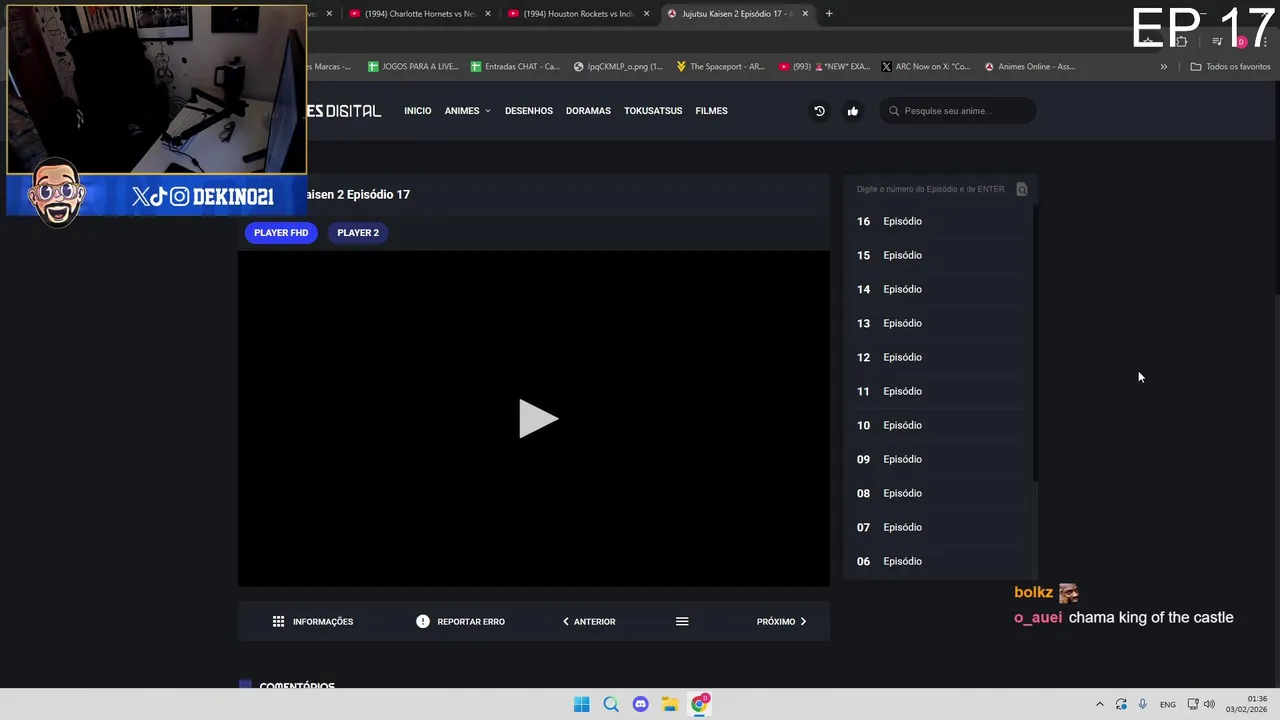
Task: Select episode 13 in the list
Action: (937, 323)
